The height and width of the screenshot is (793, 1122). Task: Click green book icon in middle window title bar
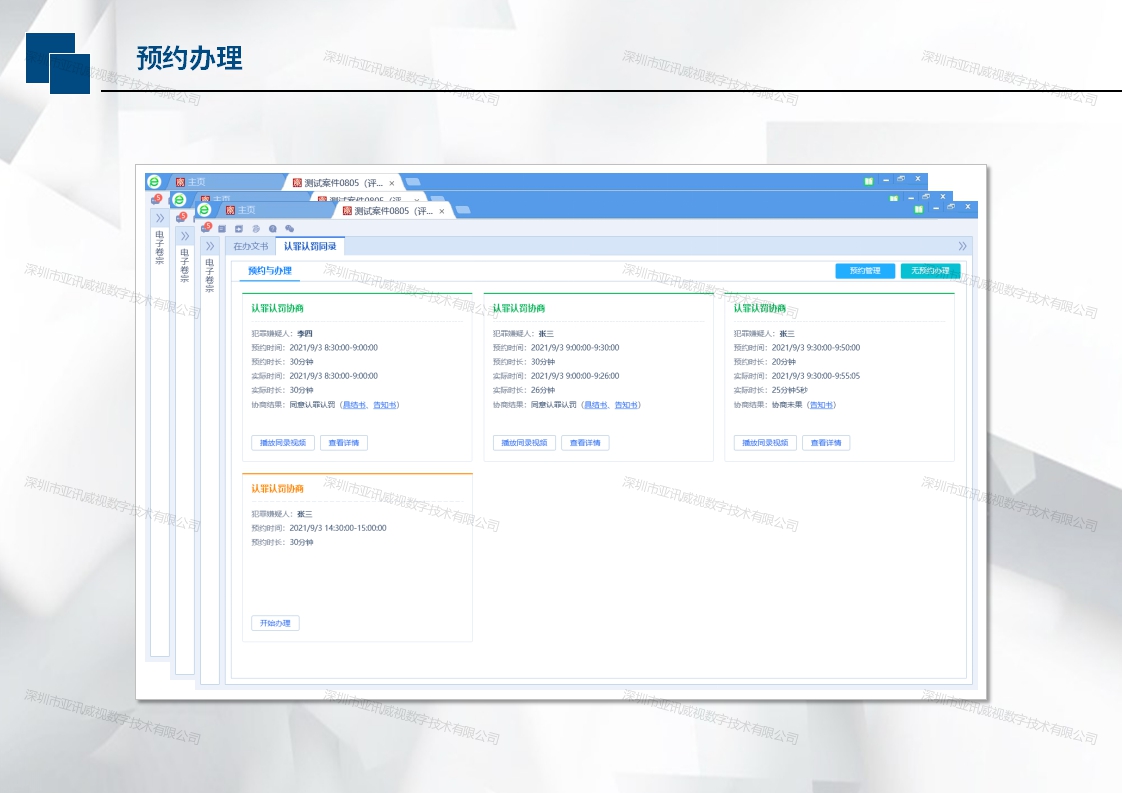coord(894,198)
